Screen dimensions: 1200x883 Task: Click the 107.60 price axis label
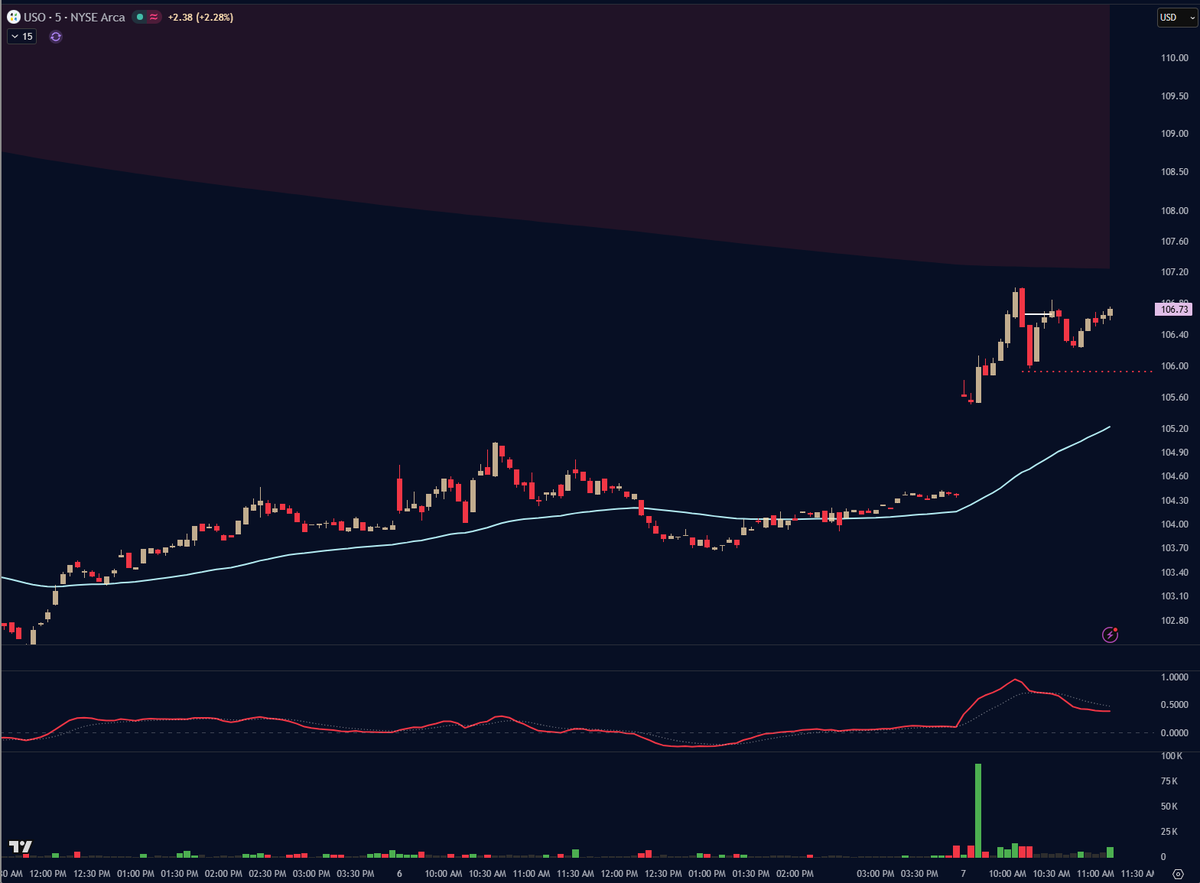pos(1174,241)
